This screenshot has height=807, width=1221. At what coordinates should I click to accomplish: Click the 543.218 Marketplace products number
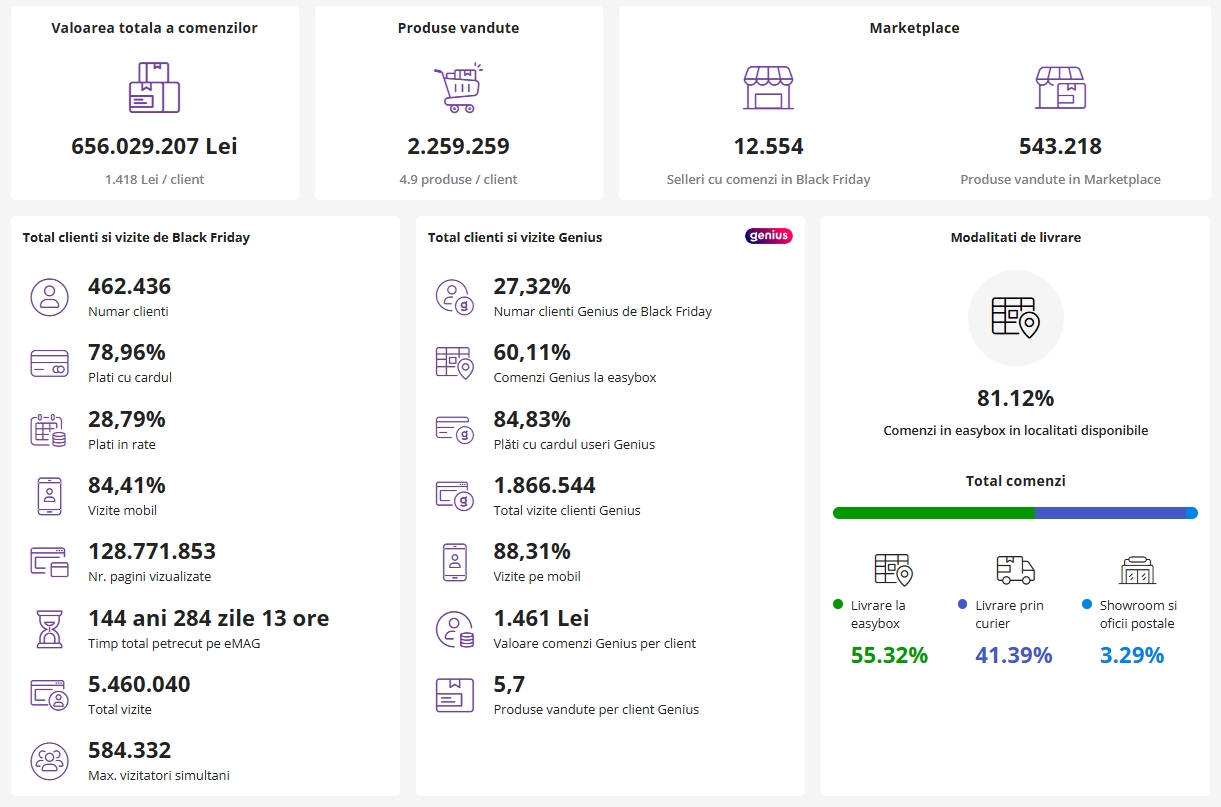[1060, 146]
